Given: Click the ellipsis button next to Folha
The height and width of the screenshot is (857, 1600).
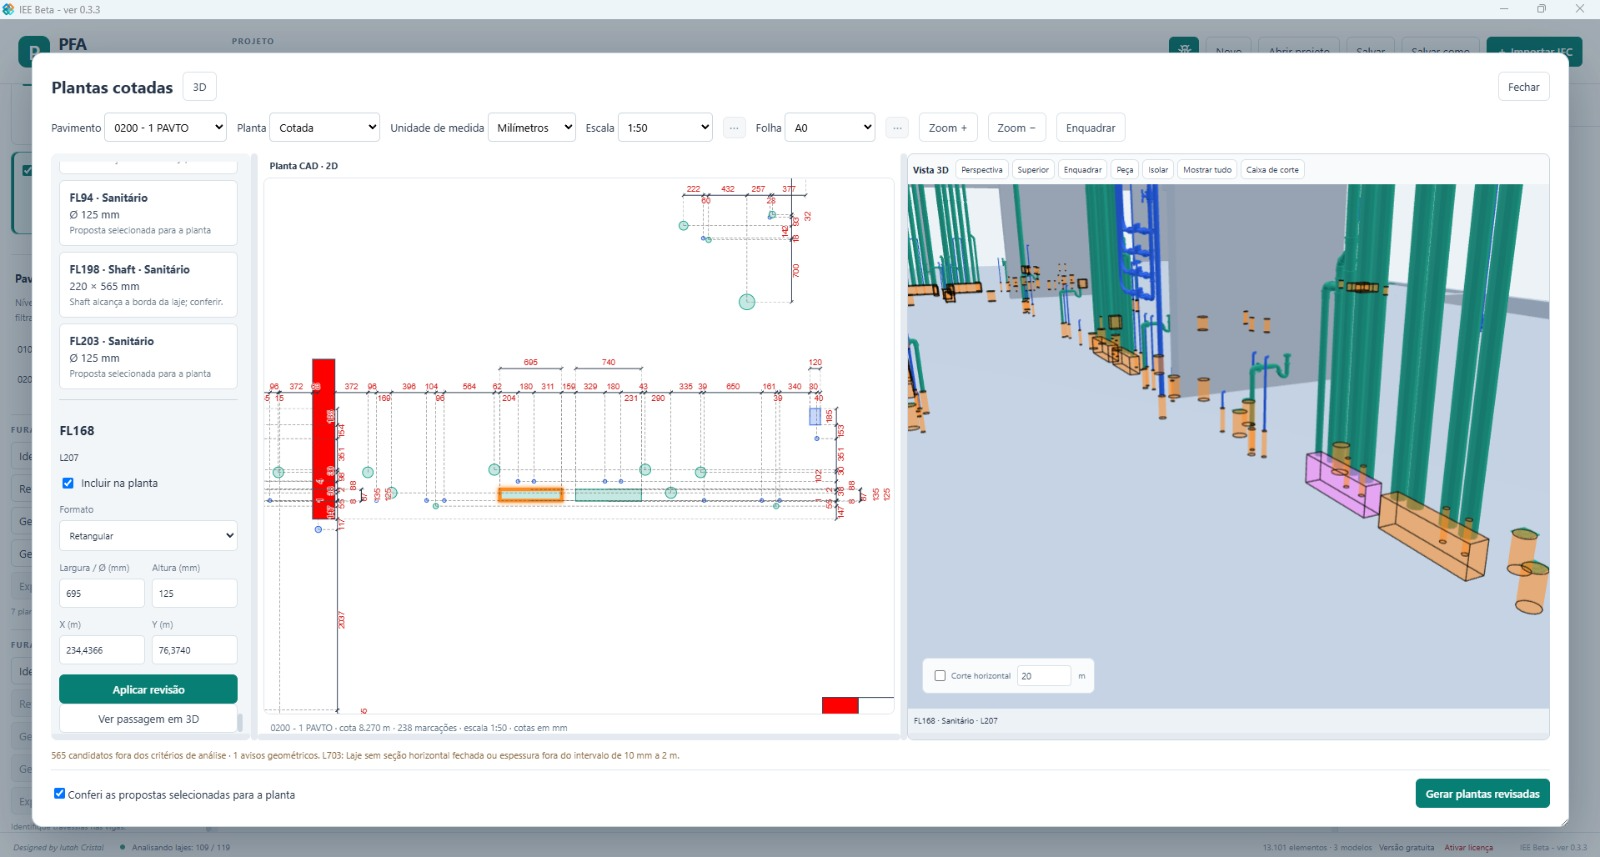Looking at the screenshot, I should [897, 128].
